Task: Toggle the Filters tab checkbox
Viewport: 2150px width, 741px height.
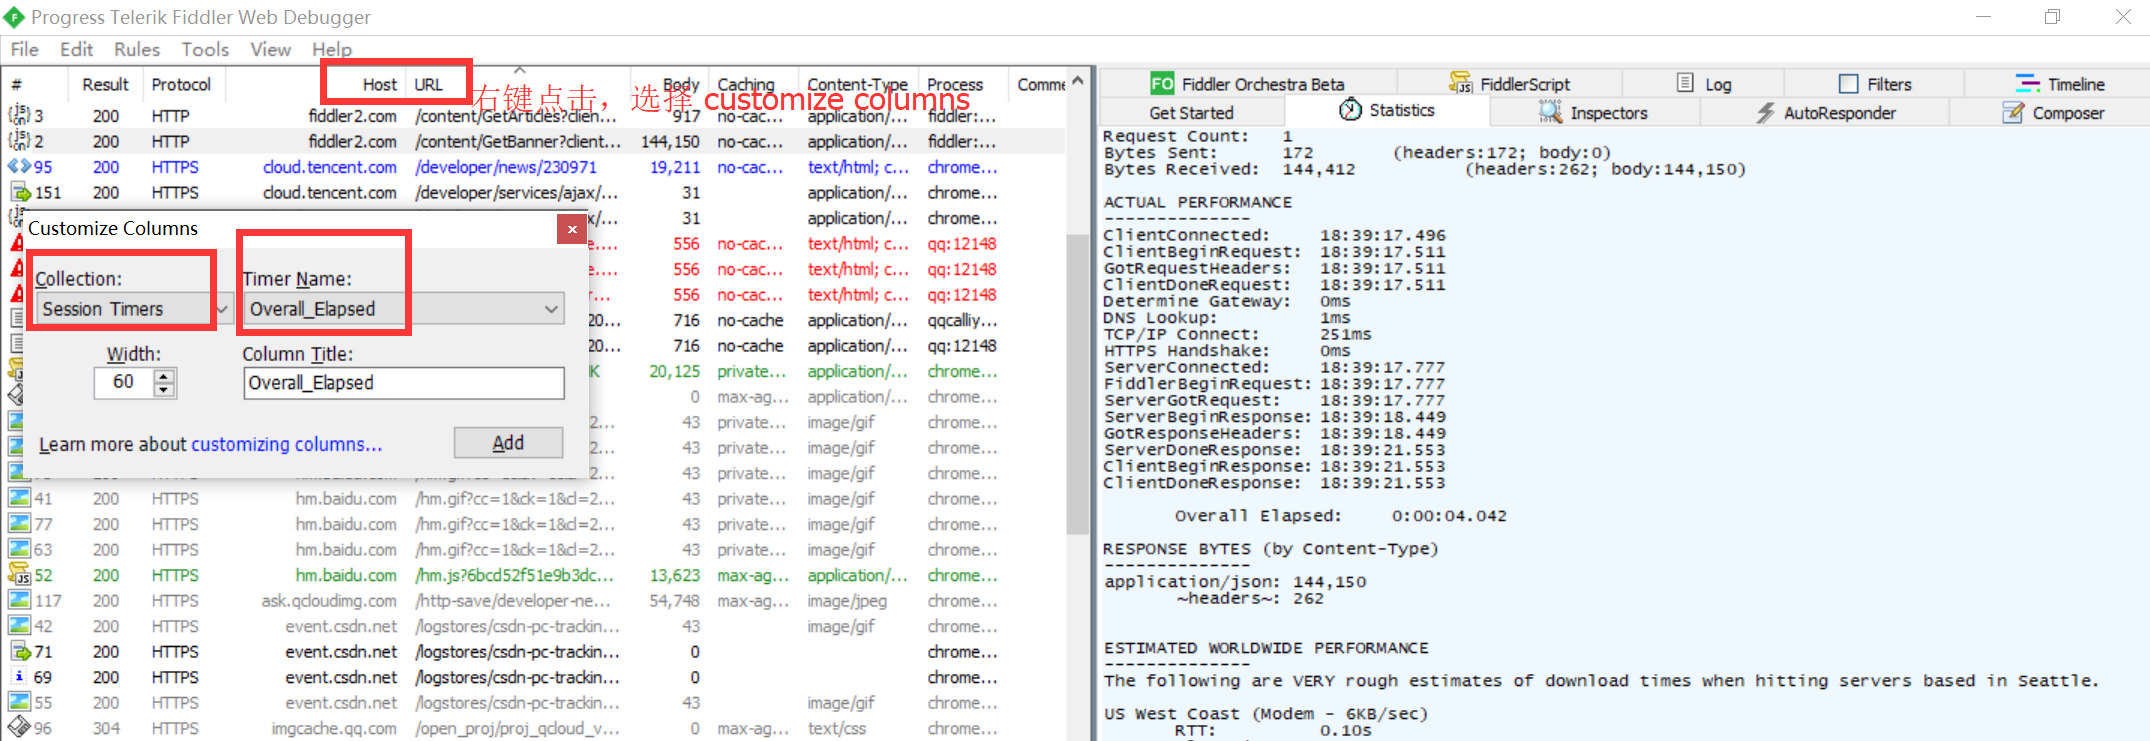Action: [1849, 84]
